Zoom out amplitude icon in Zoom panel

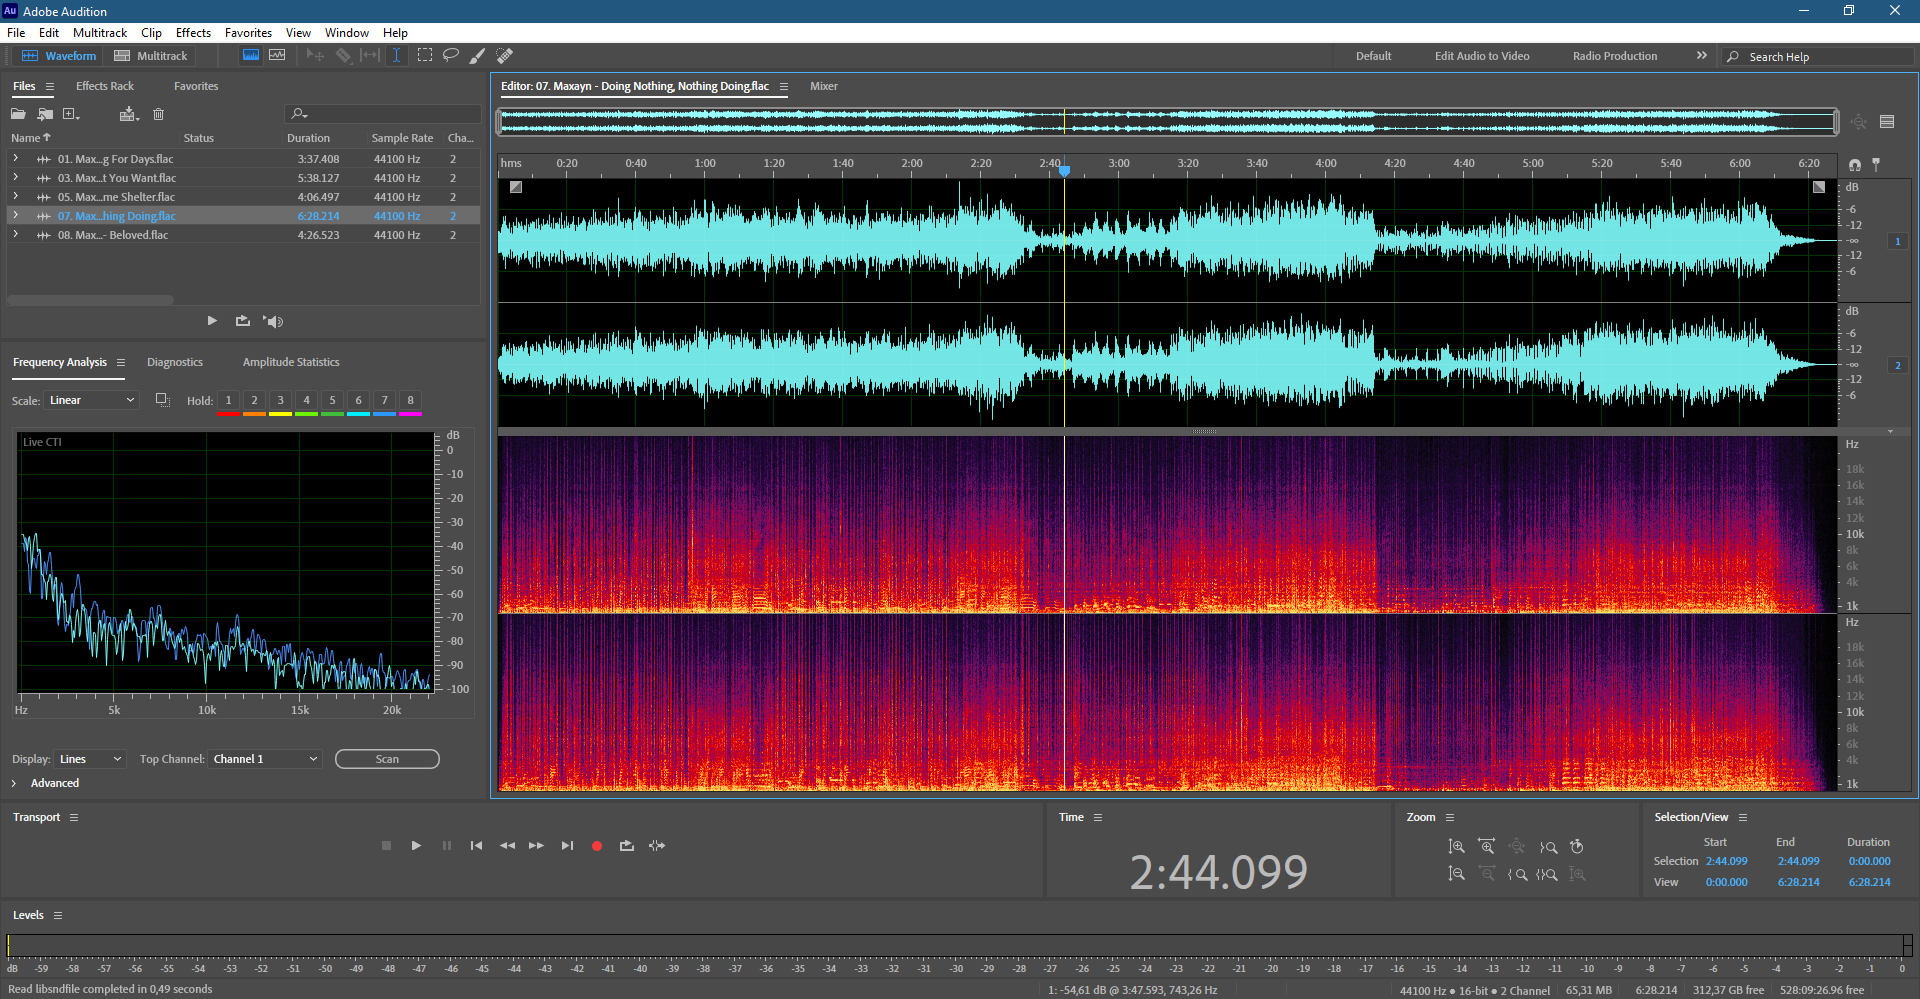(1456, 874)
